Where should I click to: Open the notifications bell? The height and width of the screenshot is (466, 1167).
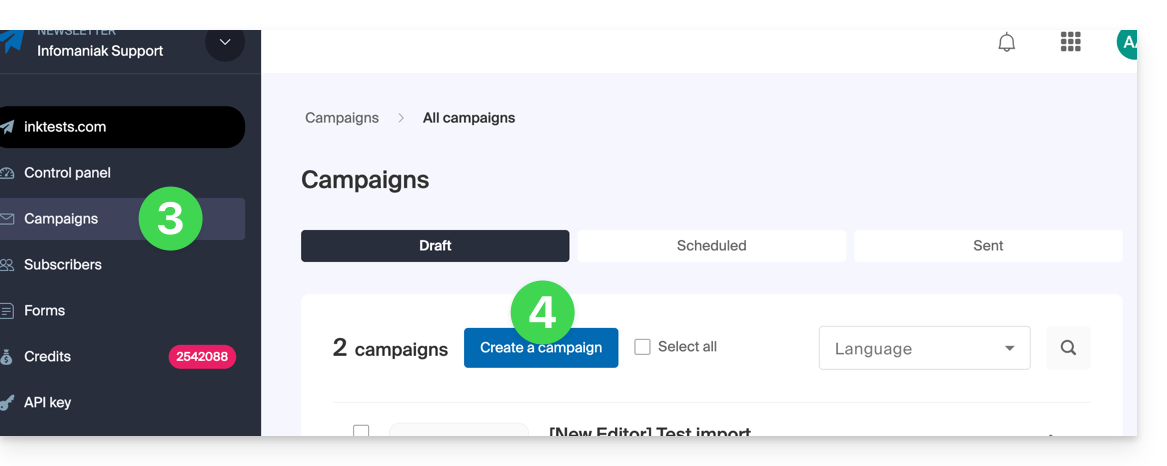[x=1007, y=42]
